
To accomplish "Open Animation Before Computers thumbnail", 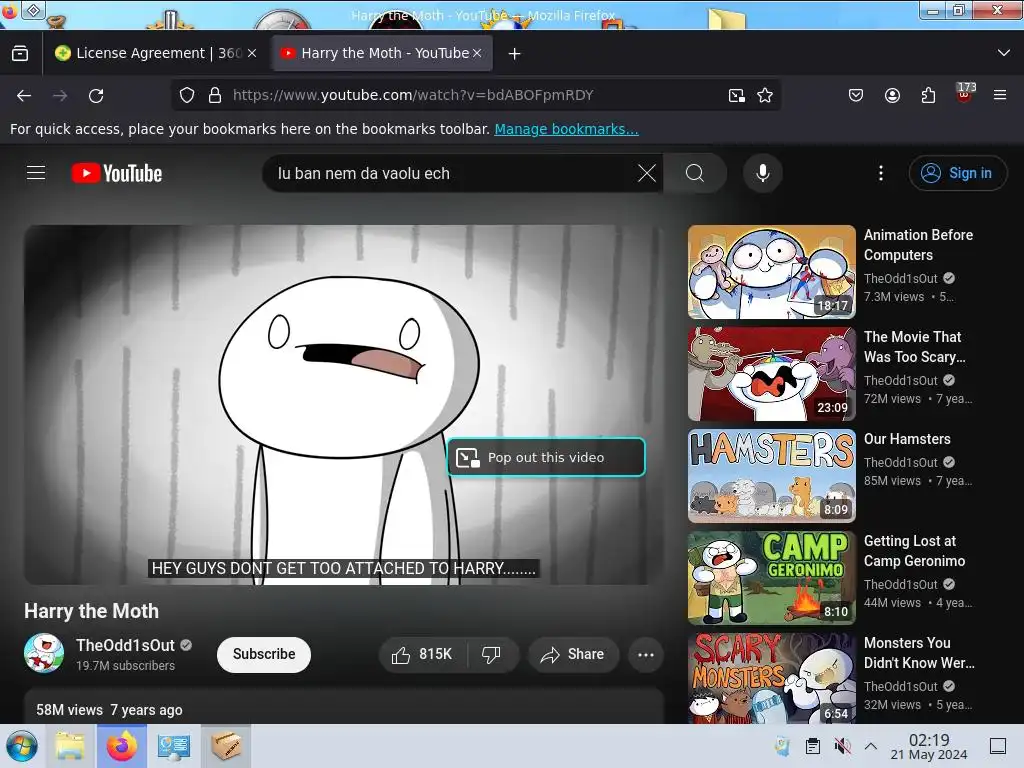I will (x=771, y=272).
